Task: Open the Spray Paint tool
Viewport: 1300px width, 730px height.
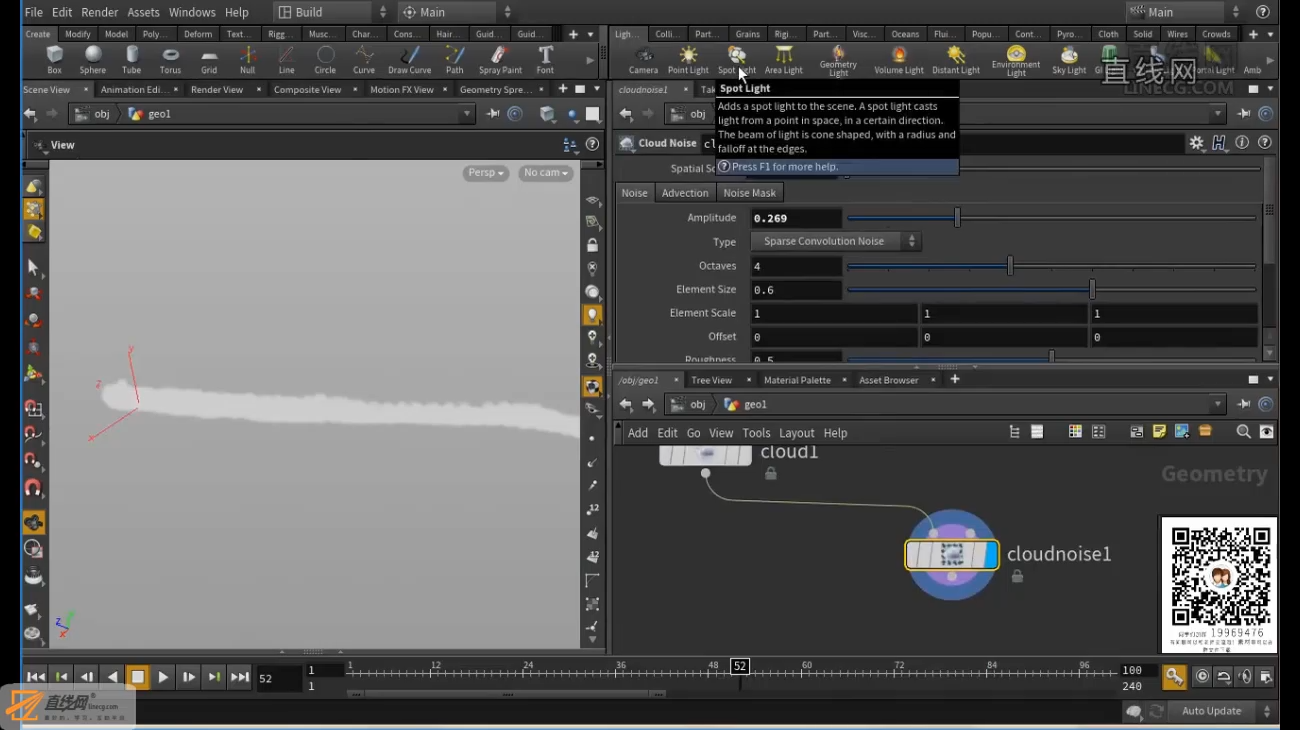Action: 500,60
